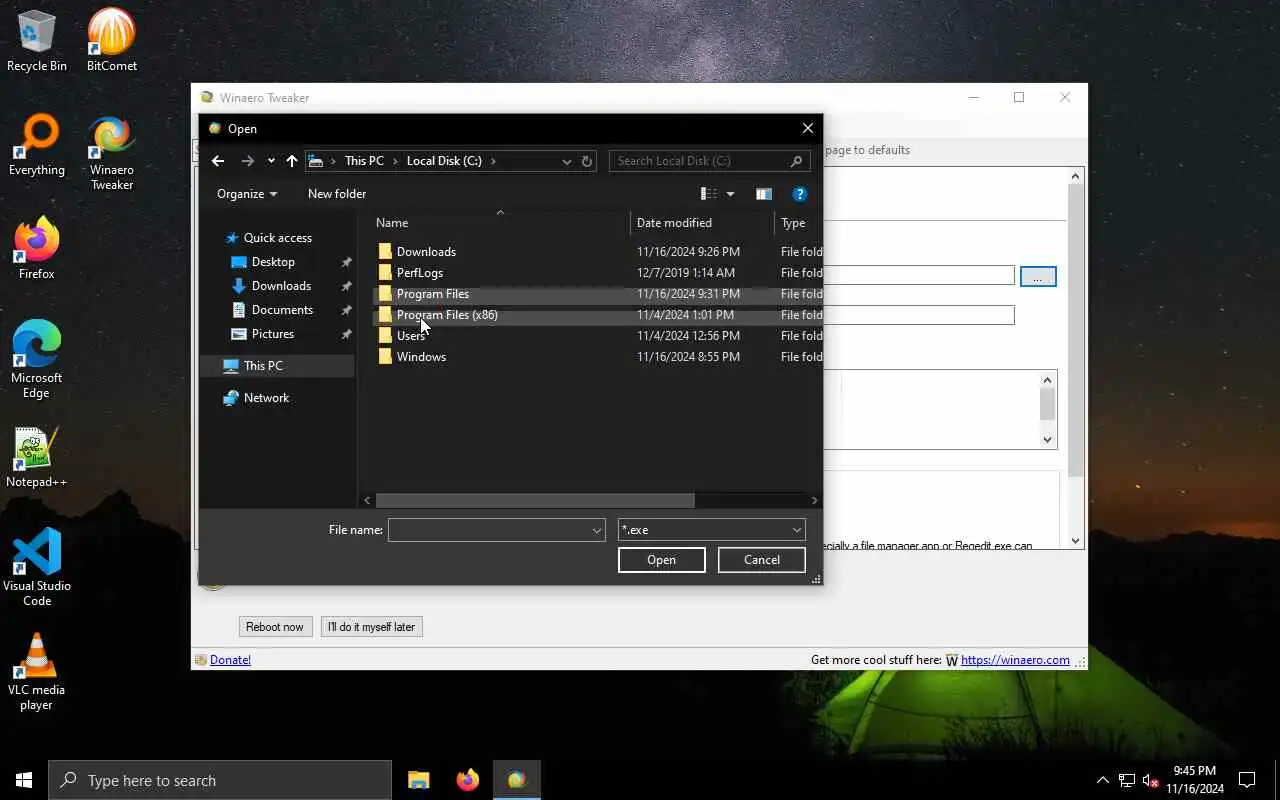The height and width of the screenshot is (800, 1280).
Task: Open Everything desktop shortcut
Action: point(37,145)
